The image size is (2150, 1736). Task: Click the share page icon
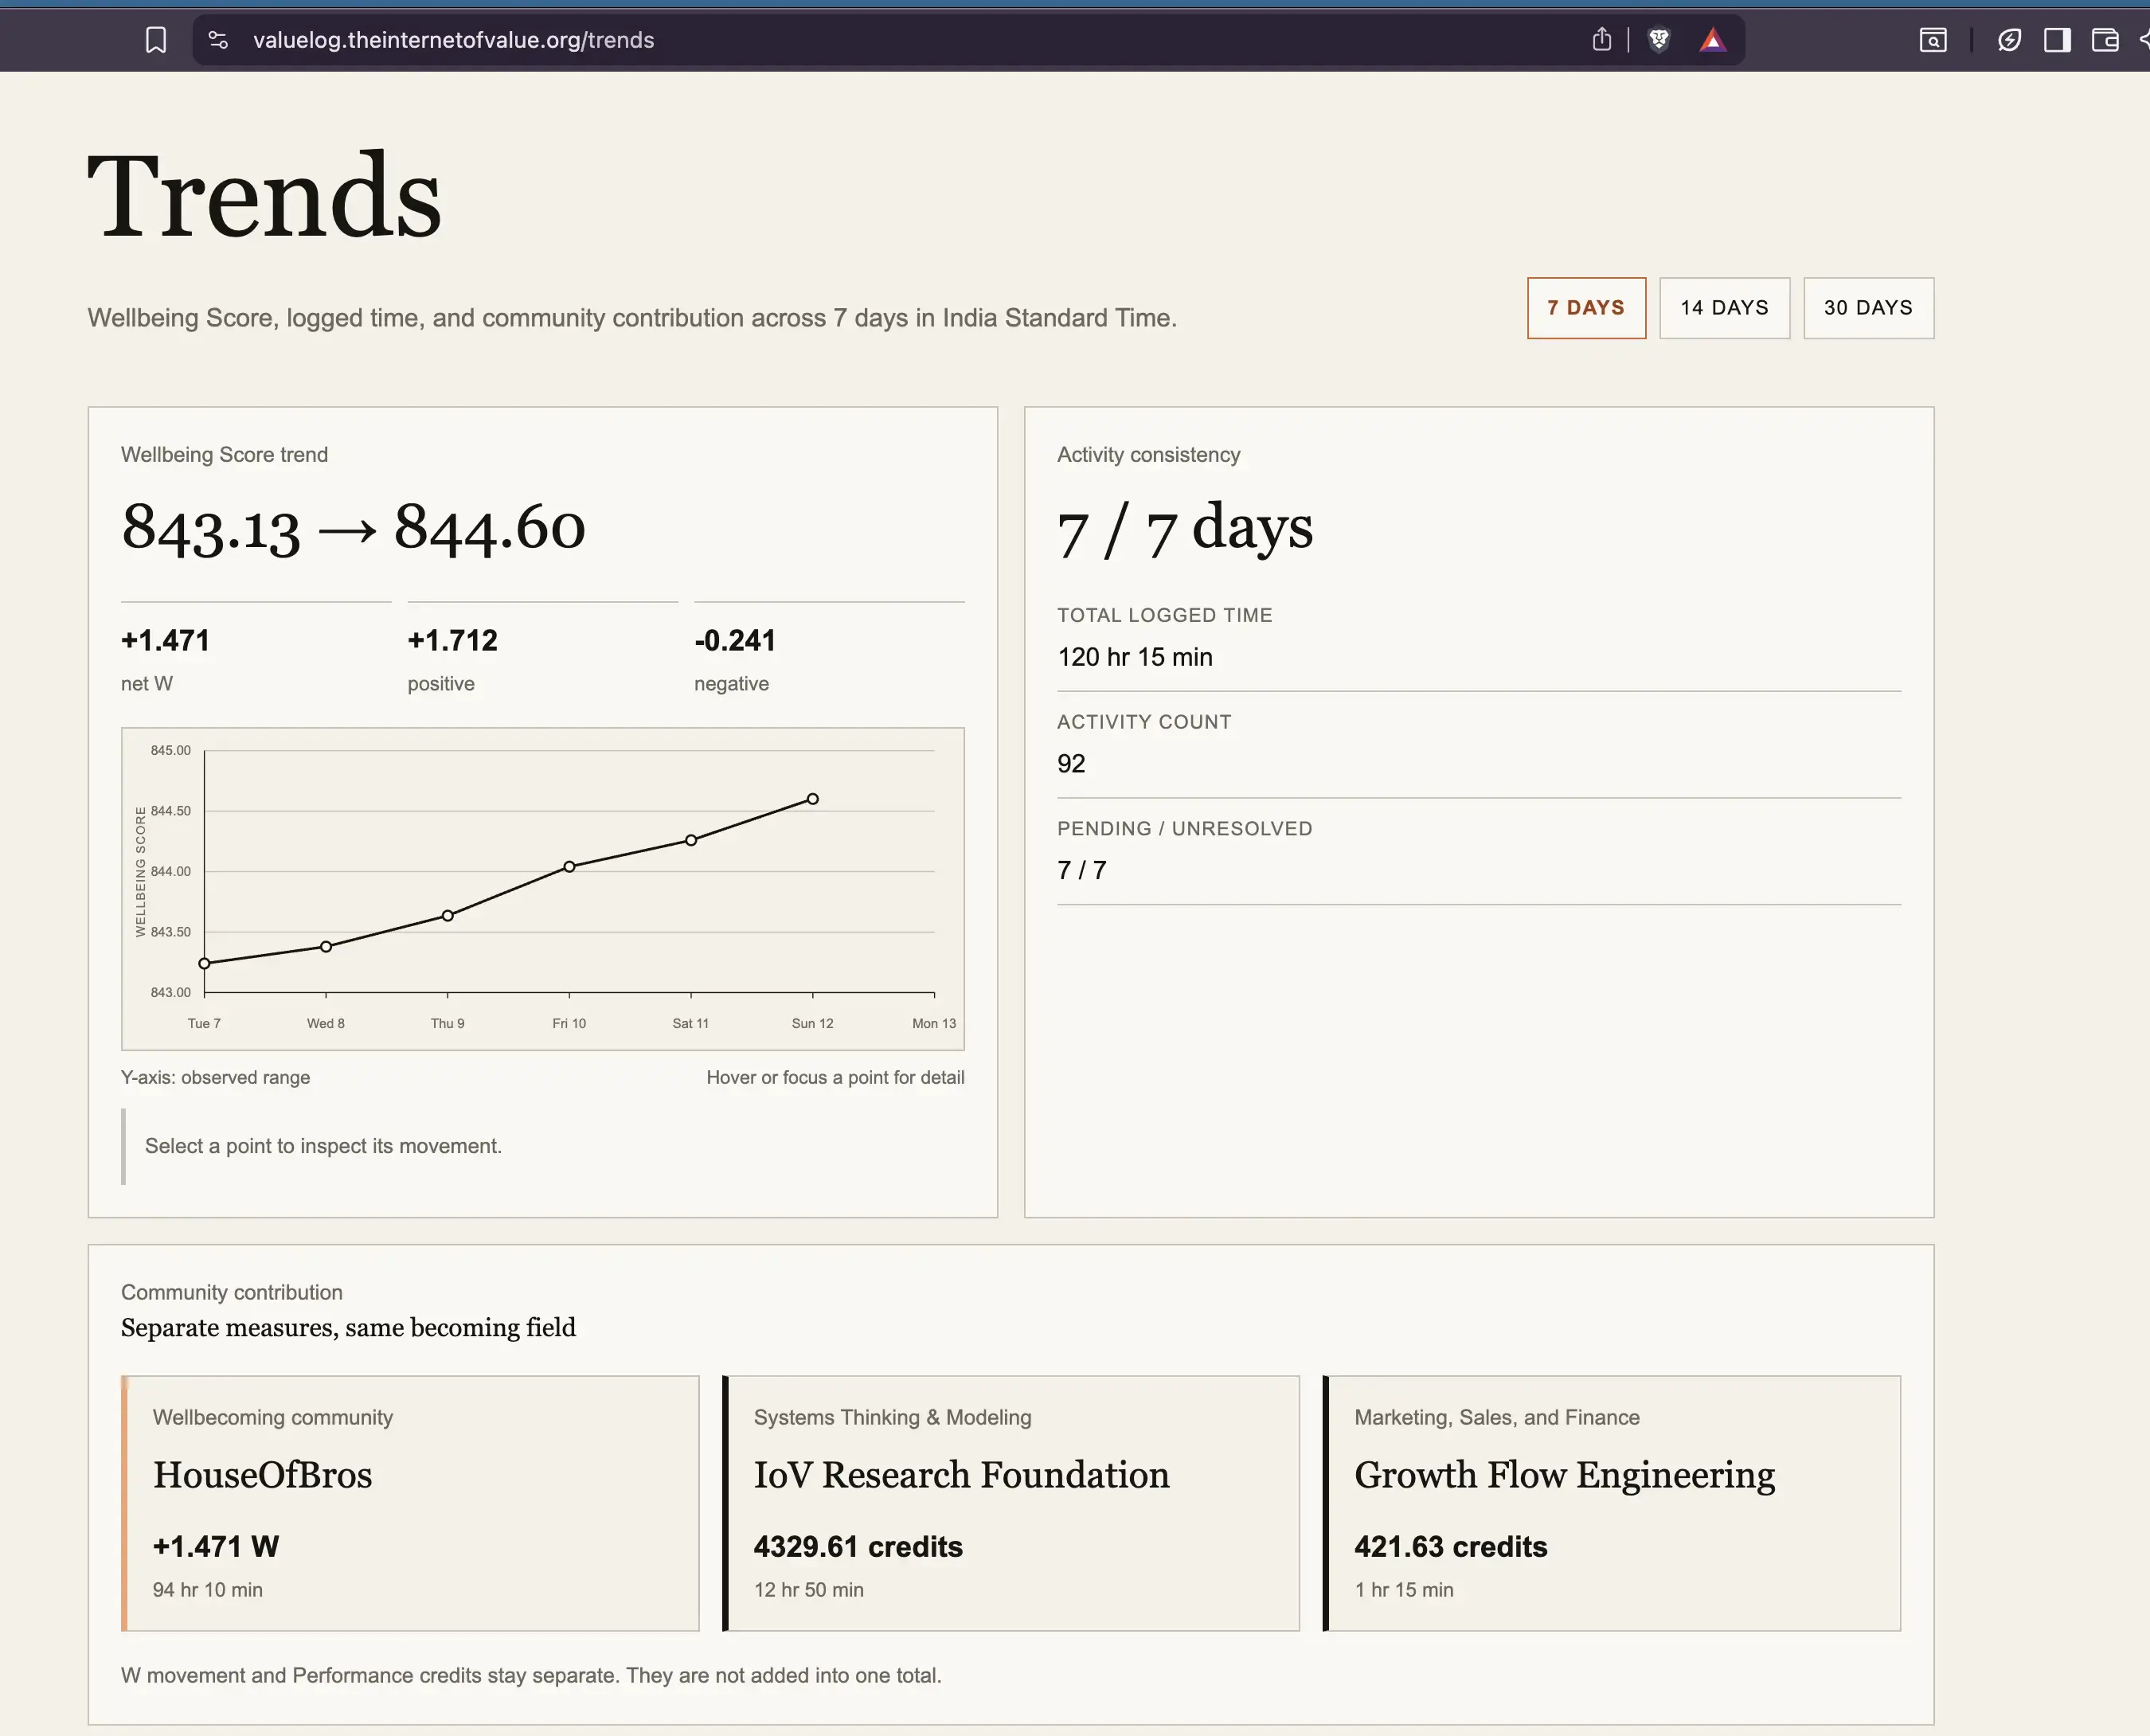click(x=1602, y=39)
